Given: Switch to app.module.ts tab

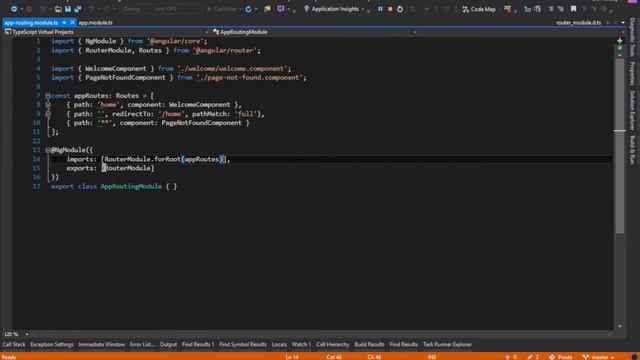Looking at the screenshot, I should pos(95,22).
